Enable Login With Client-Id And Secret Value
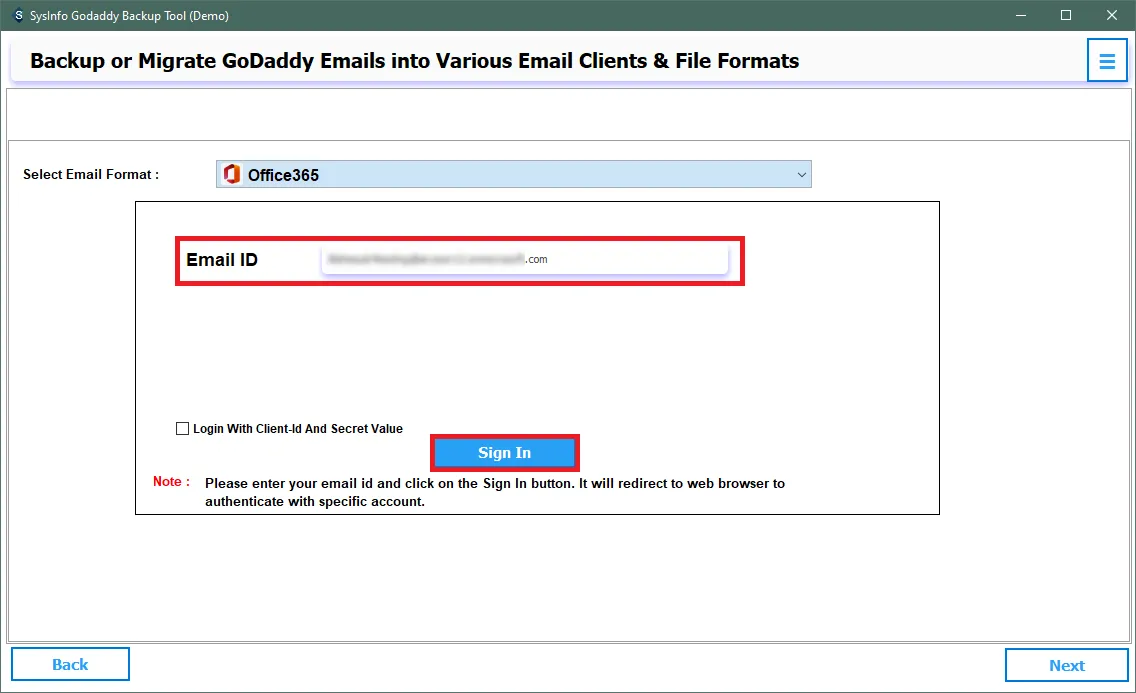The width and height of the screenshot is (1136, 693). click(183, 429)
